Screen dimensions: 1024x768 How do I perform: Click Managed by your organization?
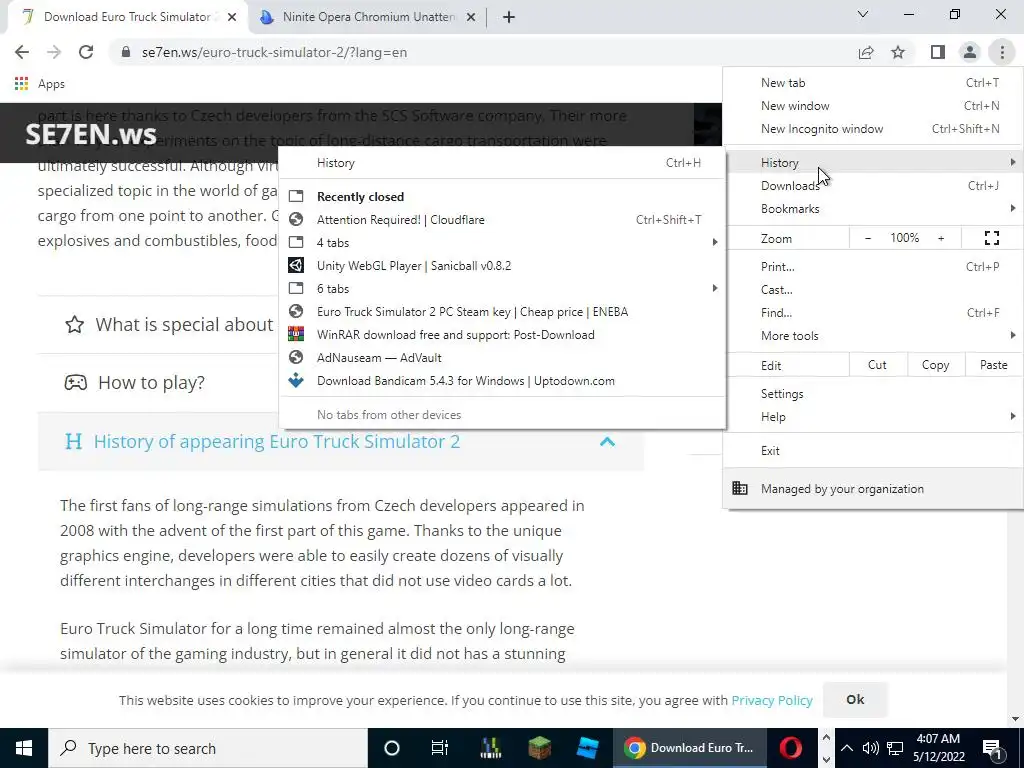873,489
